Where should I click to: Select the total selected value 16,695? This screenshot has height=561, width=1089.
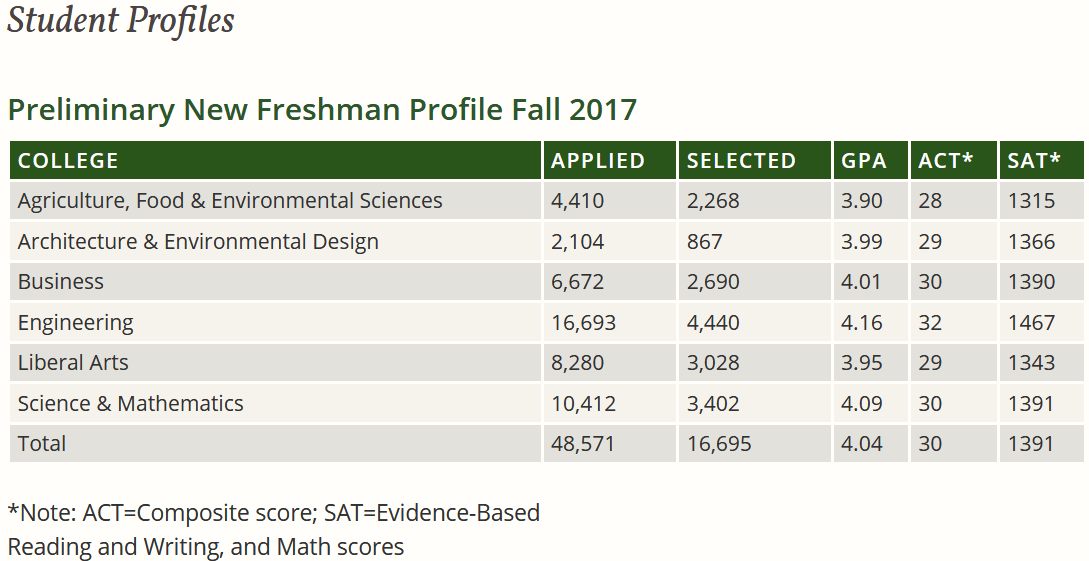pyautogui.click(x=719, y=444)
